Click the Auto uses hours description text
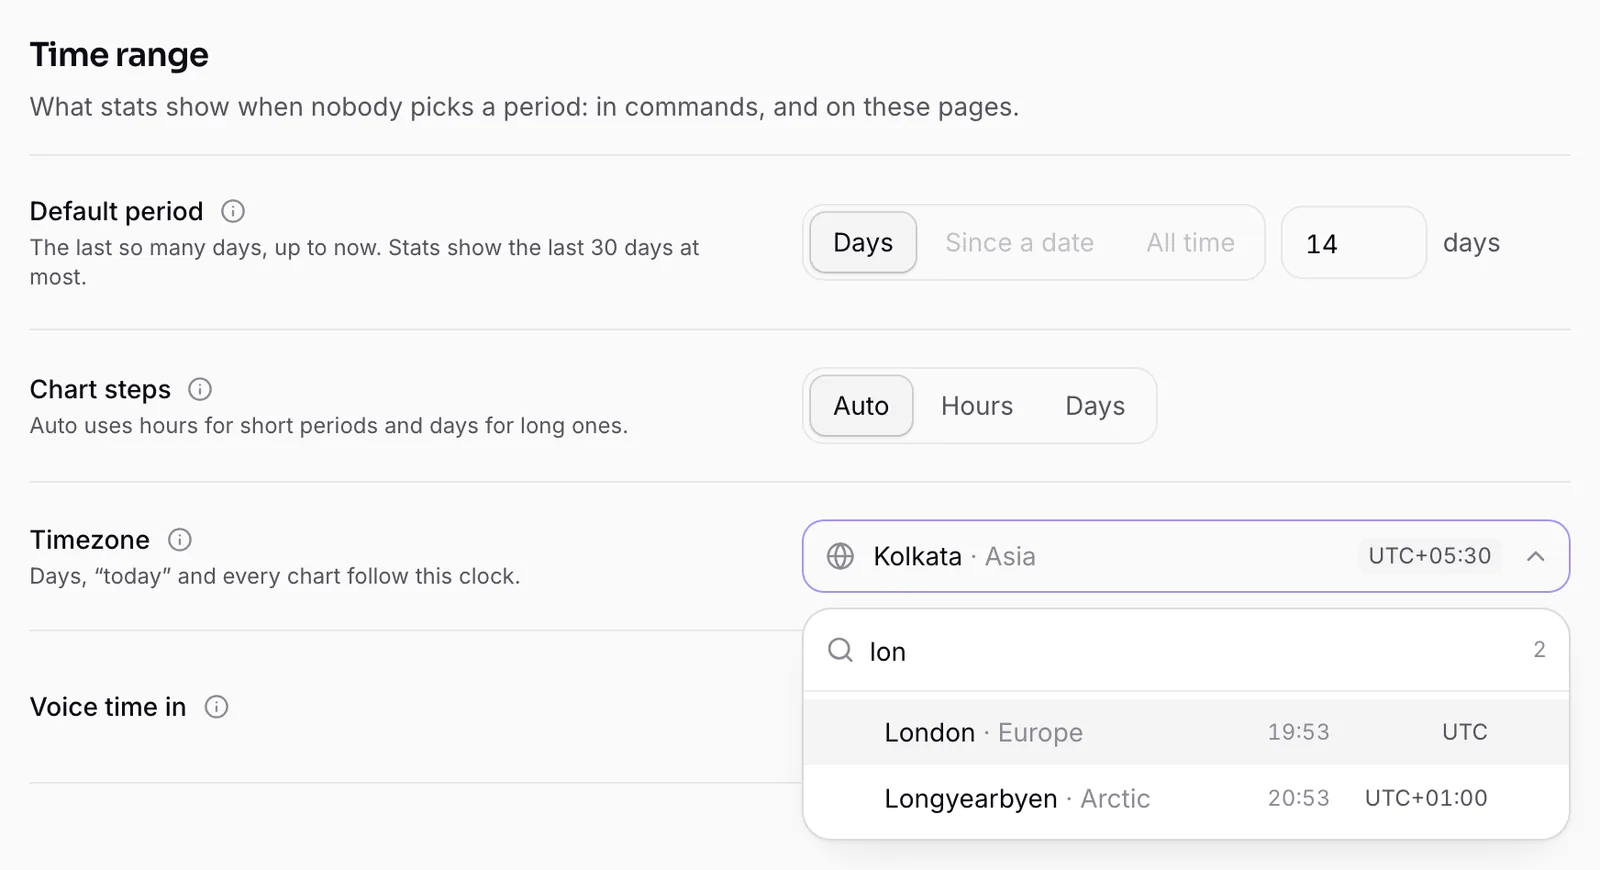This screenshot has height=870, width=1600. coord(329,426)
